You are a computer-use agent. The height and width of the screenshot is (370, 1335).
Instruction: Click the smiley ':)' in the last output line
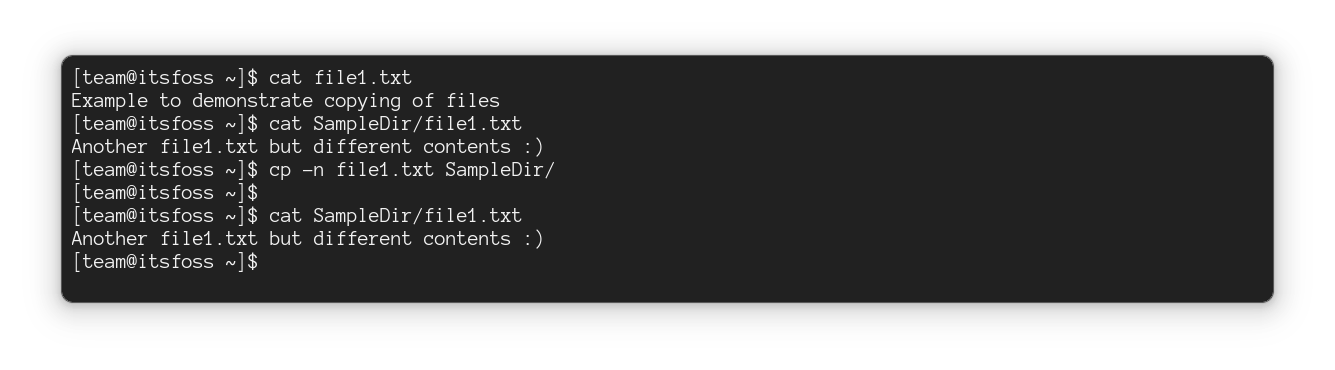coord(533,239)
